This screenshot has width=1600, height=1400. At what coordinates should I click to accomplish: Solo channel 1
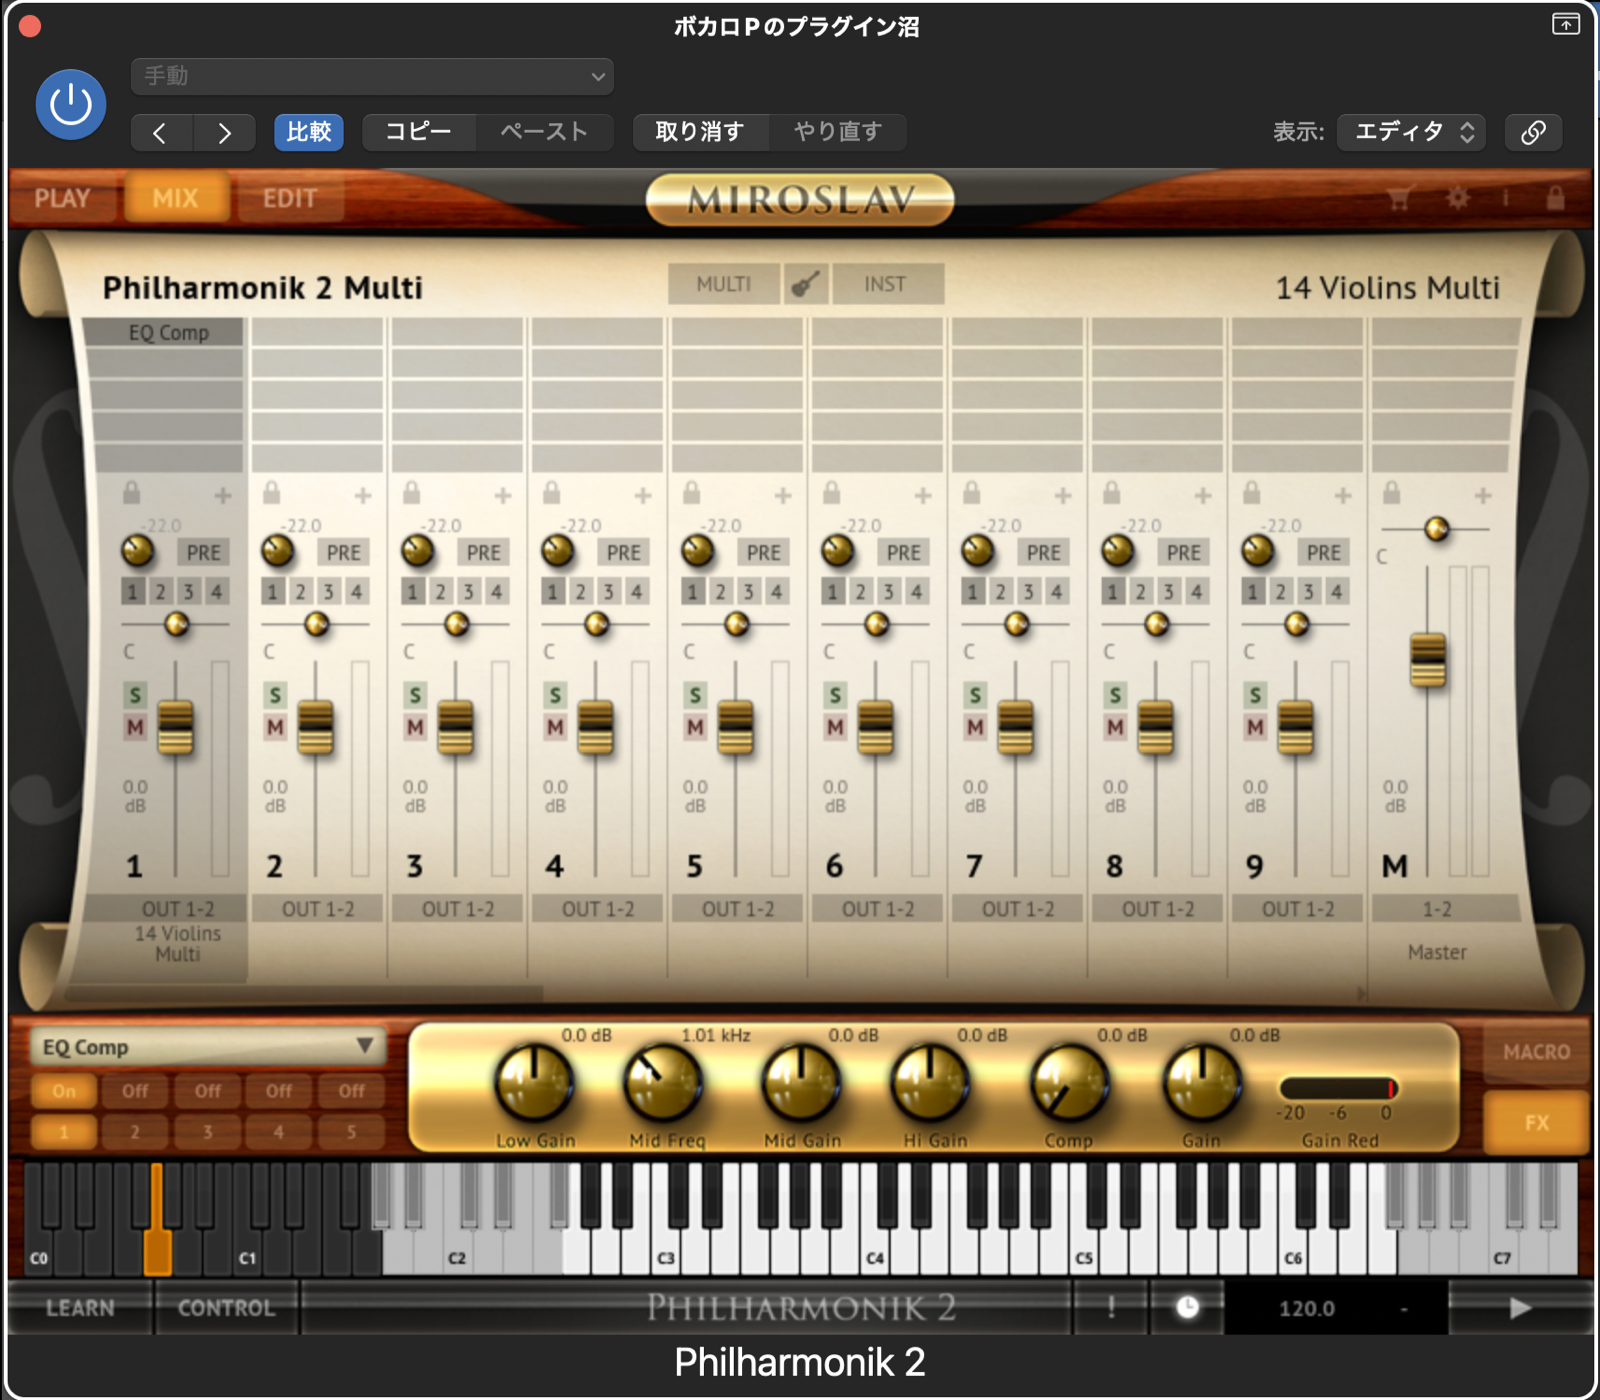pyautogui.click(x=135, y=695)
